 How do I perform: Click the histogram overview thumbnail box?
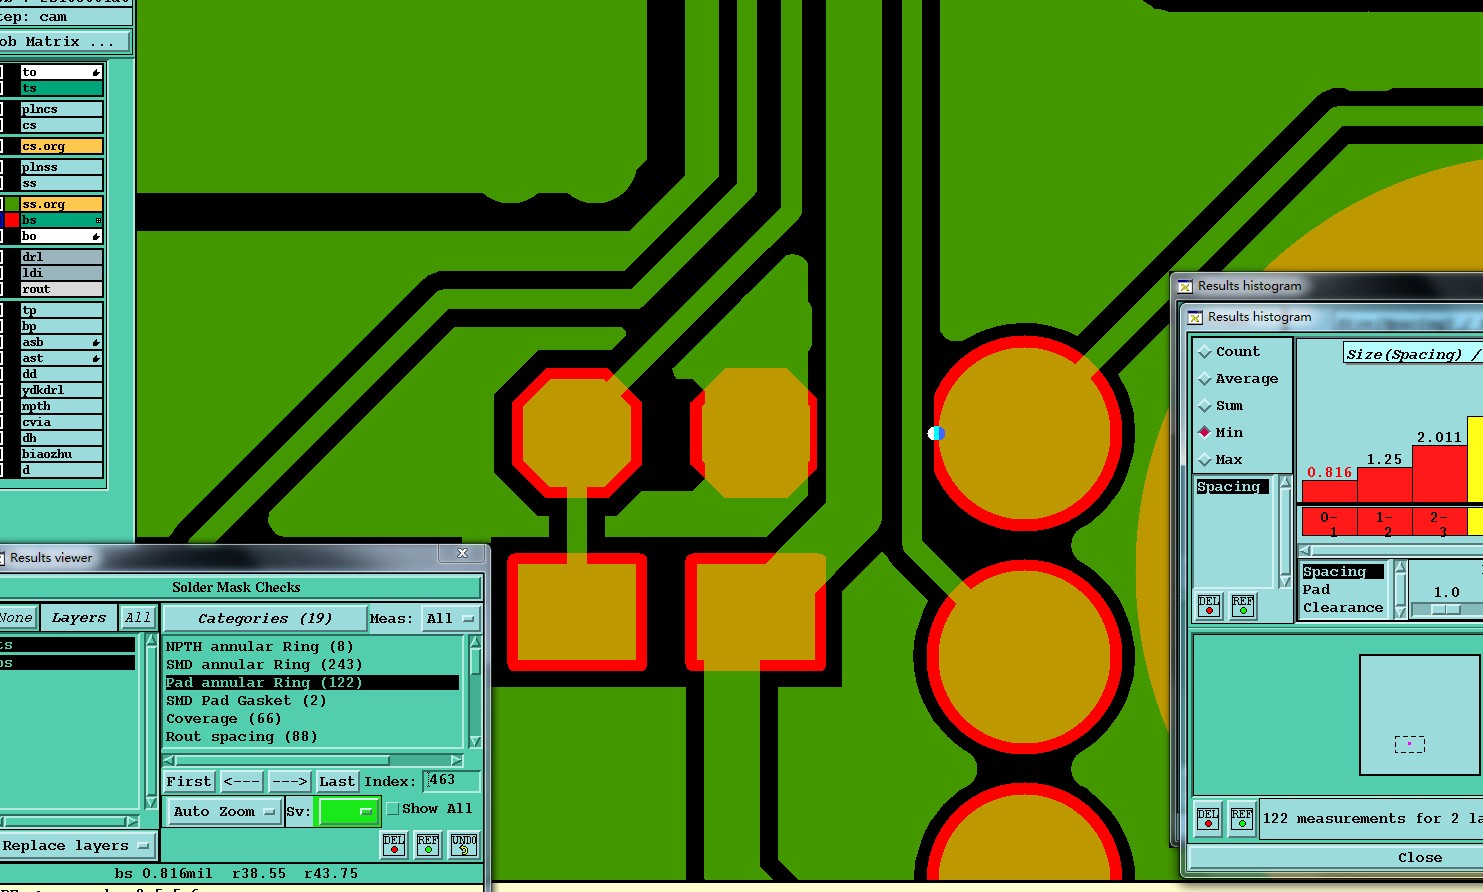(1419, 714)
